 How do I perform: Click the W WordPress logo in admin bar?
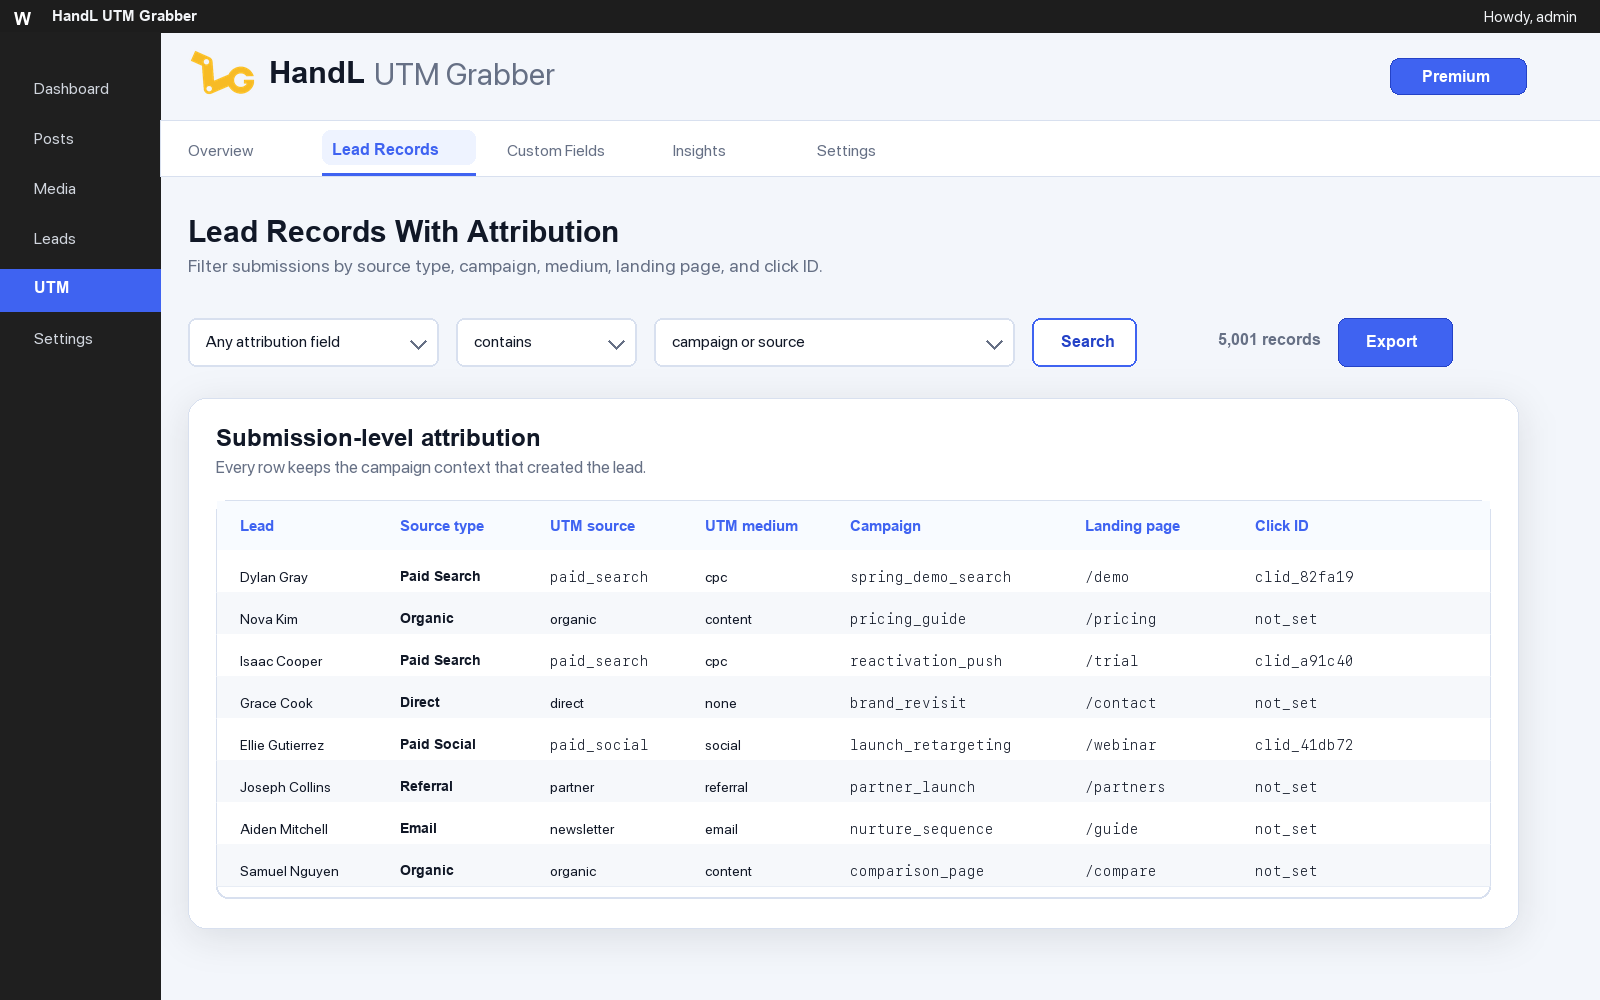tap(22, 17)
